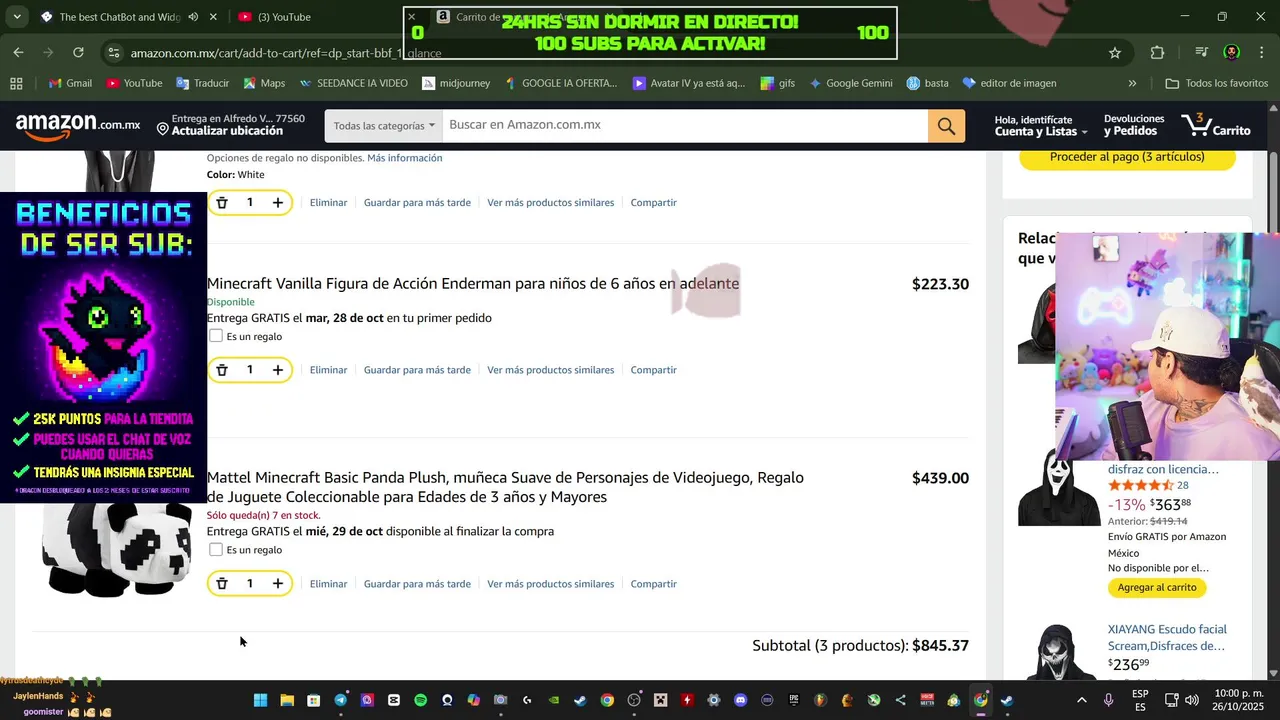
Task: Open Epic Games launcher in taskbar
Action: pos(794,700)
